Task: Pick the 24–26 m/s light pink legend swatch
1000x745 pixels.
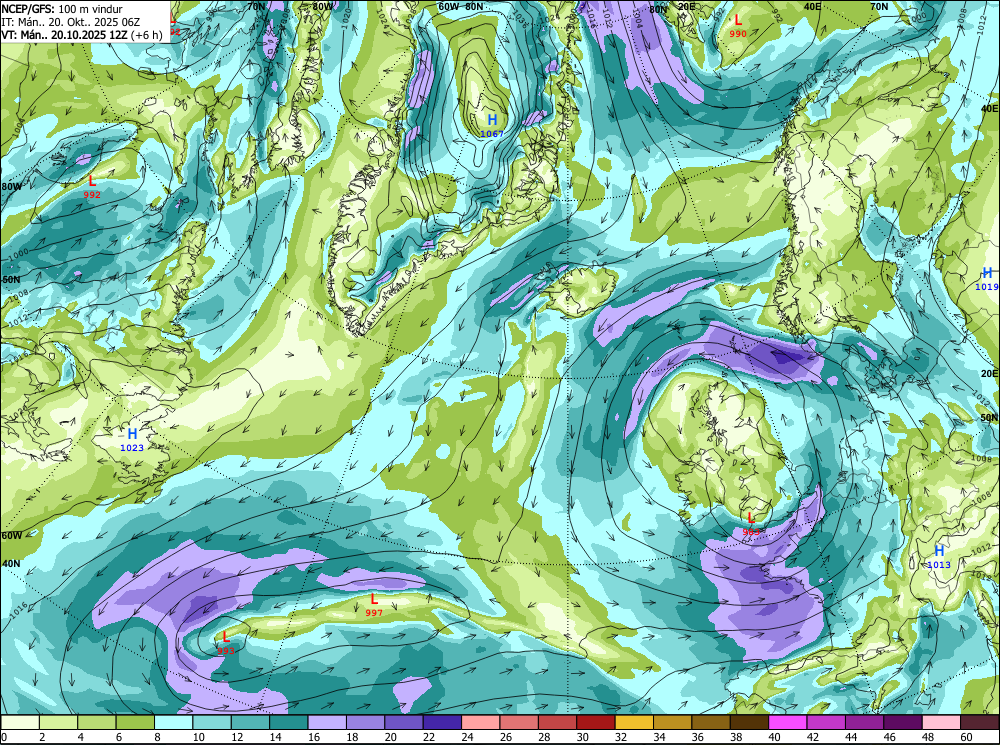Action: pos(480,722)
